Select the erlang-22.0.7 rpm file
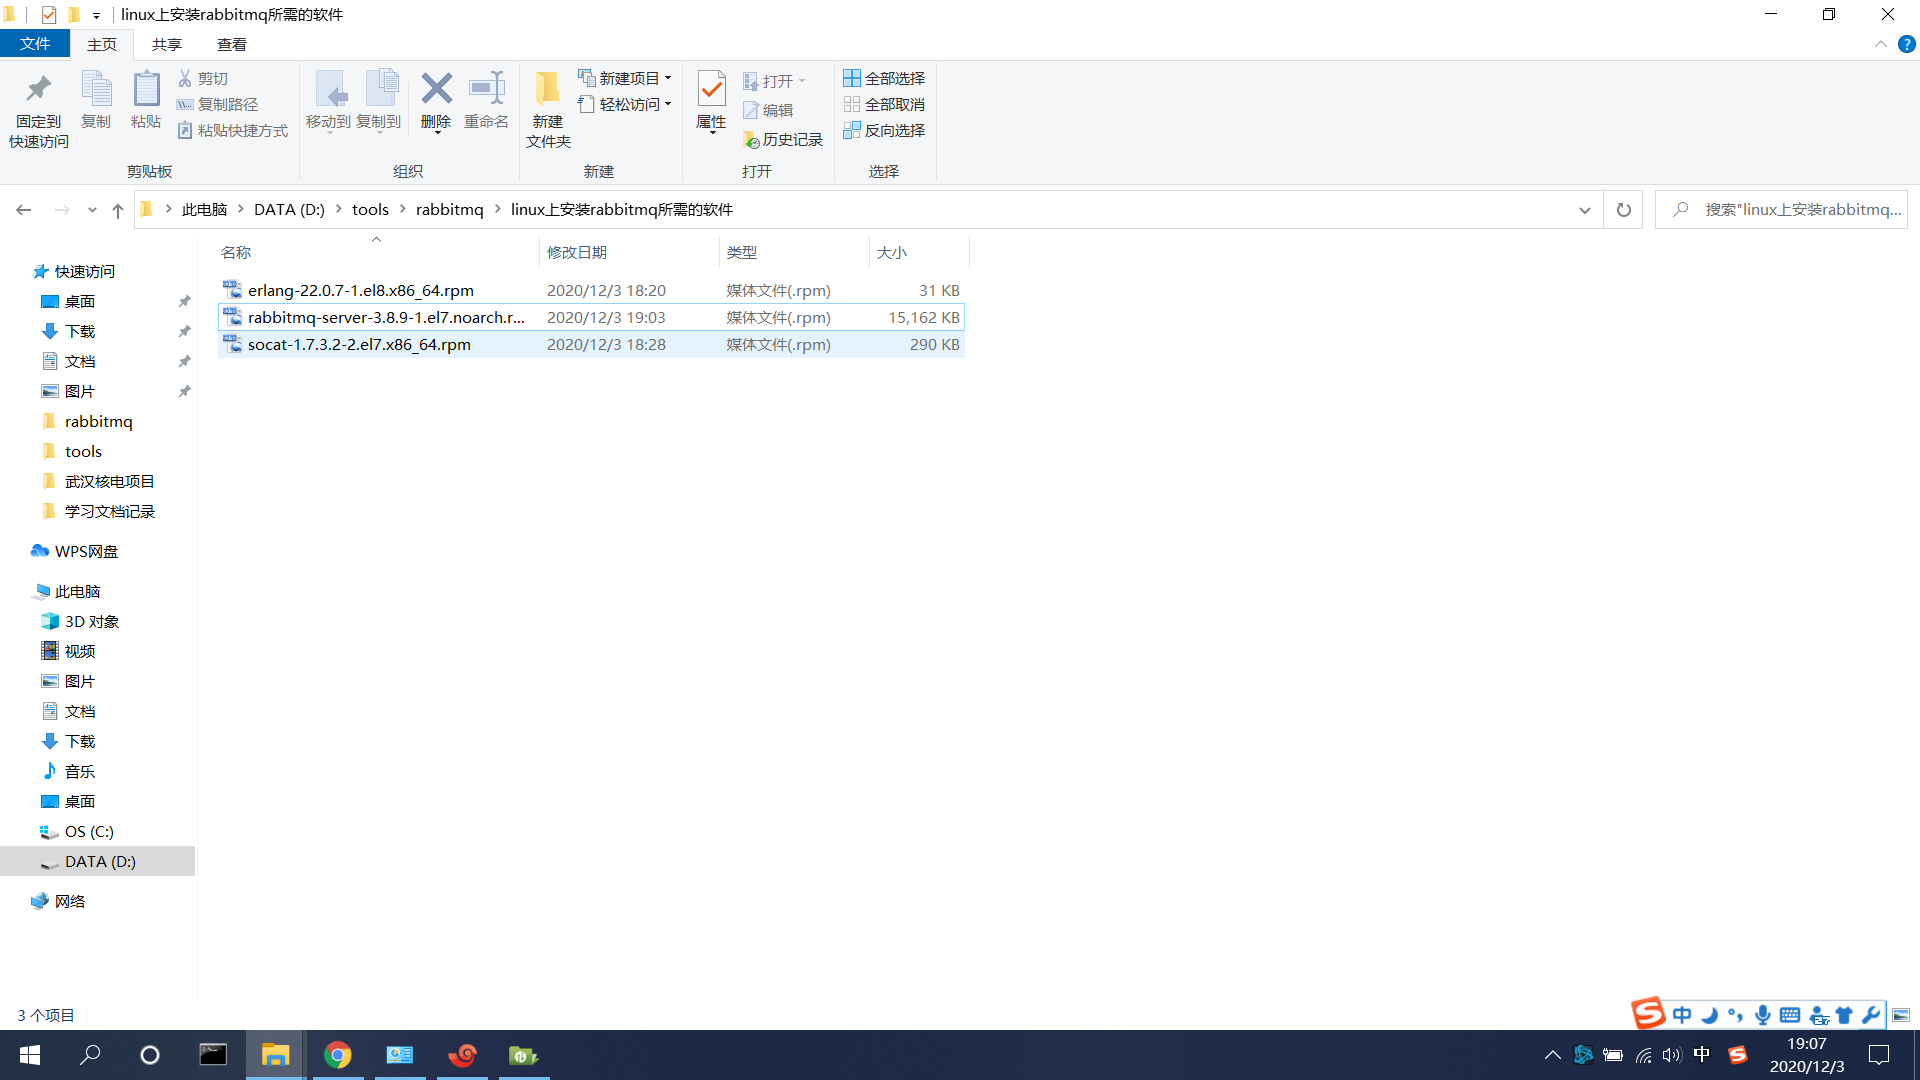Image resolution: width=1920 pixels, height=1080 pixels. 361,291
